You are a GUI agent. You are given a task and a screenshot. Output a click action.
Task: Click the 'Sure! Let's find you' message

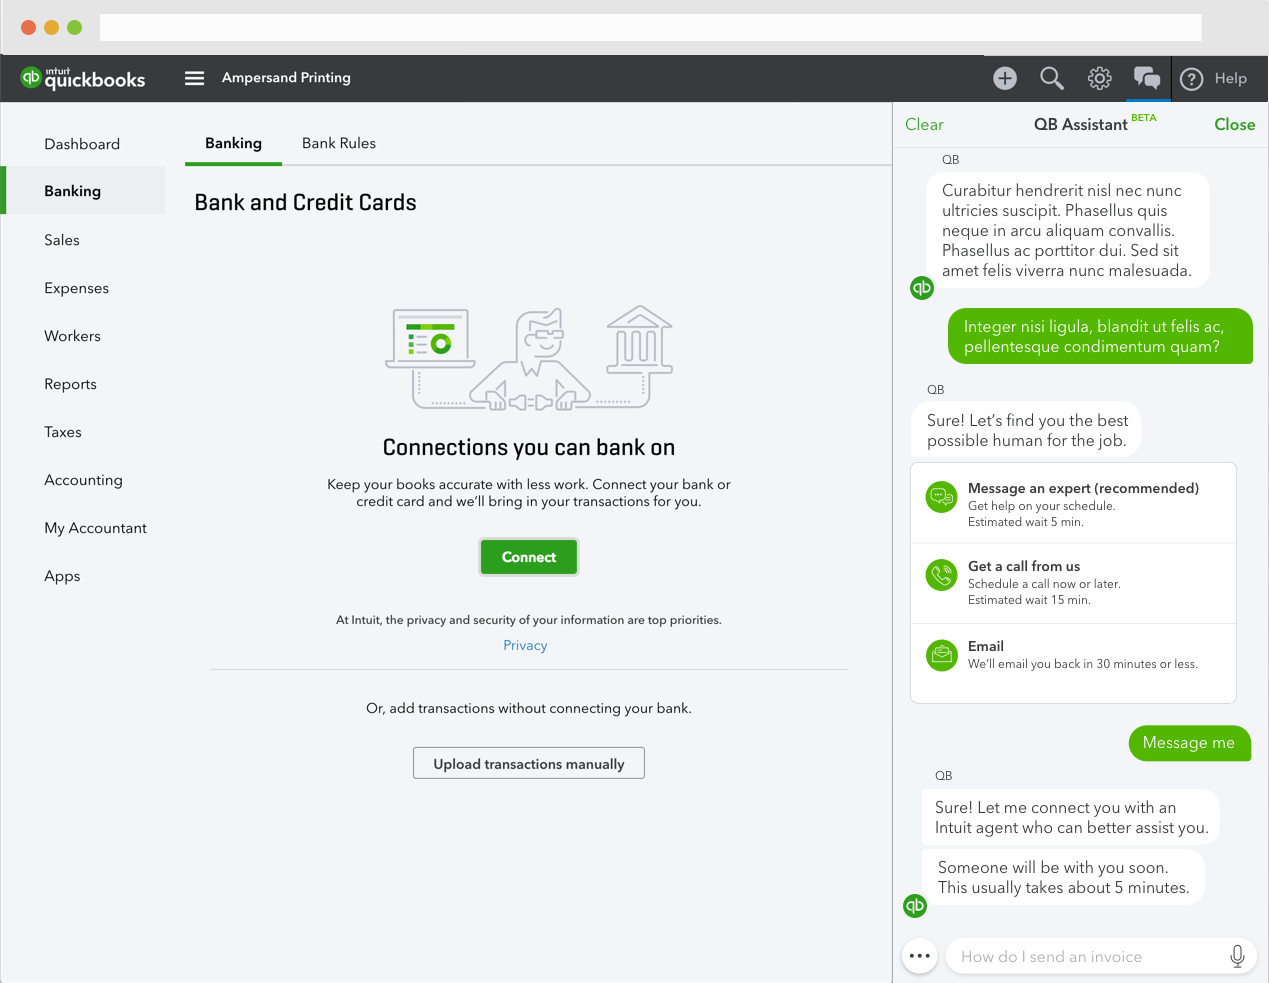click(1027, 430)
